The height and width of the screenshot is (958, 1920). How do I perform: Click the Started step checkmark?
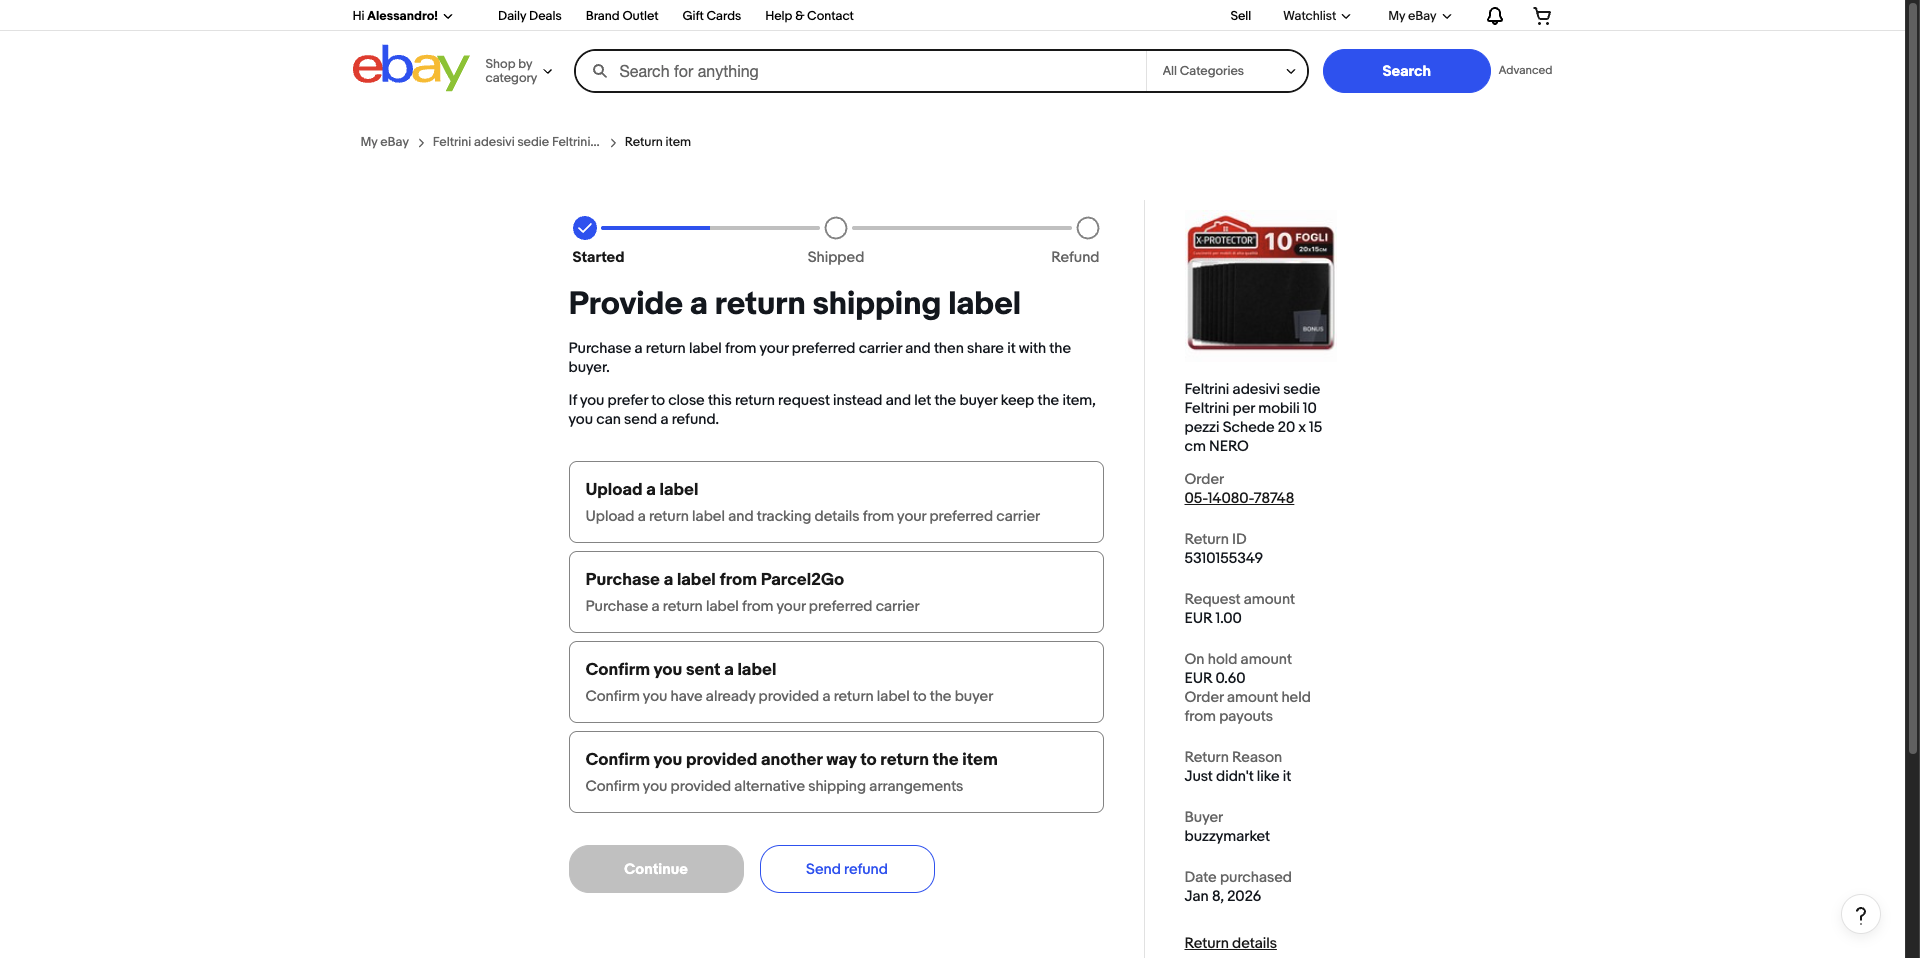pyautogui.click(x=585, y=228)
